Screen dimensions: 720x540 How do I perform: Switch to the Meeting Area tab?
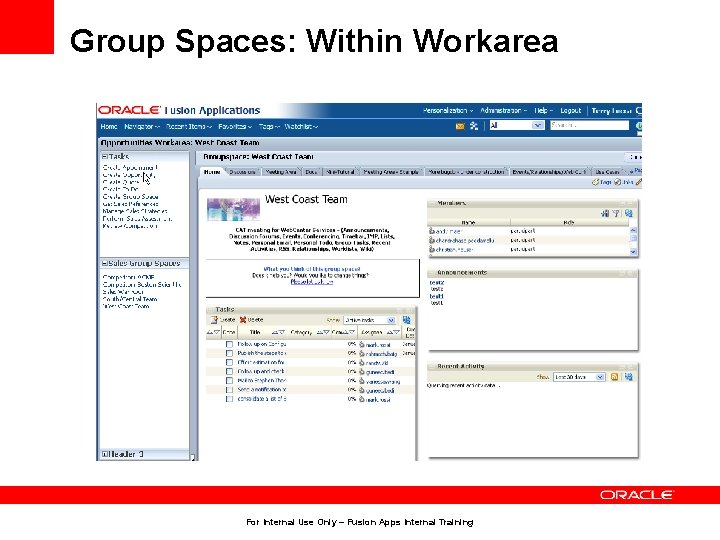pos(281,172)
